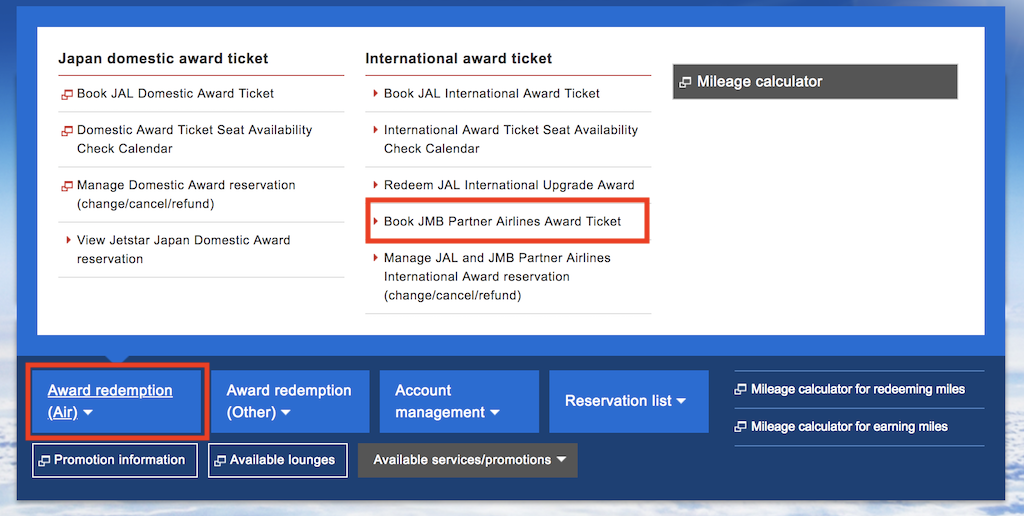Open Mileage calculator for earning miles
This screenshot has height=516, width=1024.
click(x=849, y=427)
